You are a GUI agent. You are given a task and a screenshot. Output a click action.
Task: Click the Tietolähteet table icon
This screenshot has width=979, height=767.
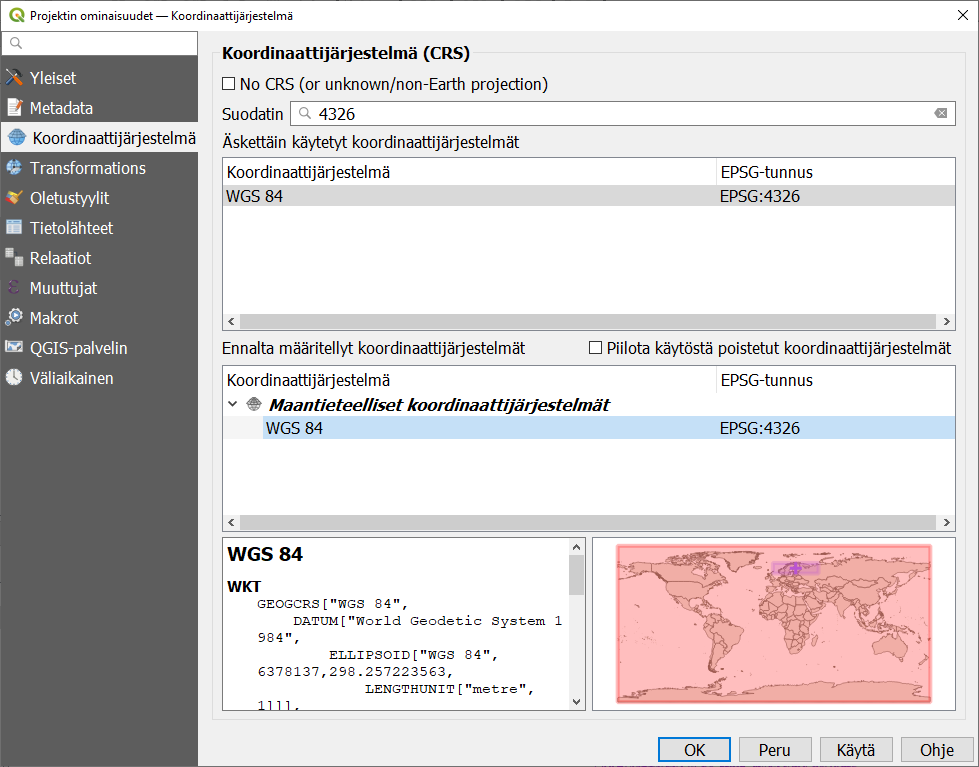tap(14, 228)
